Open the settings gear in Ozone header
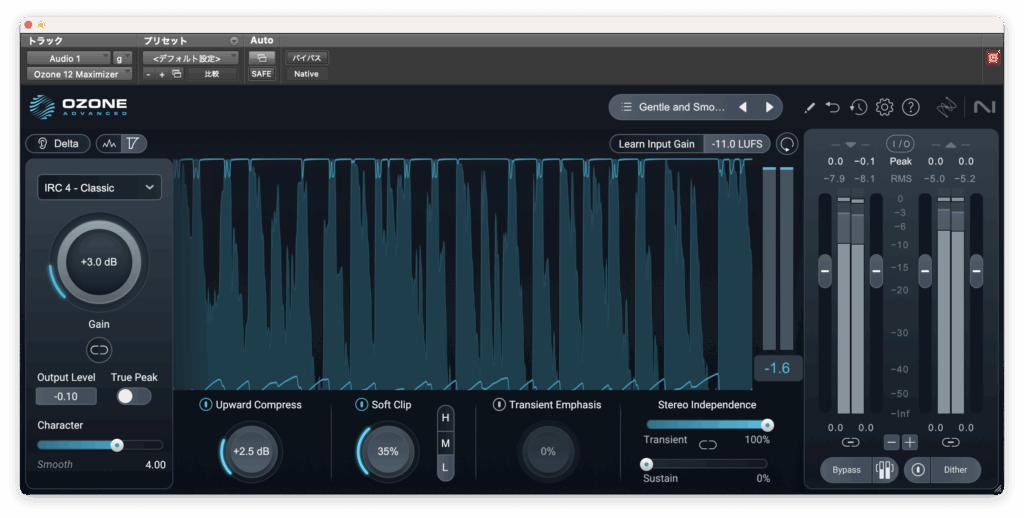Viewport: 1024px width, 518px height. 884,107
